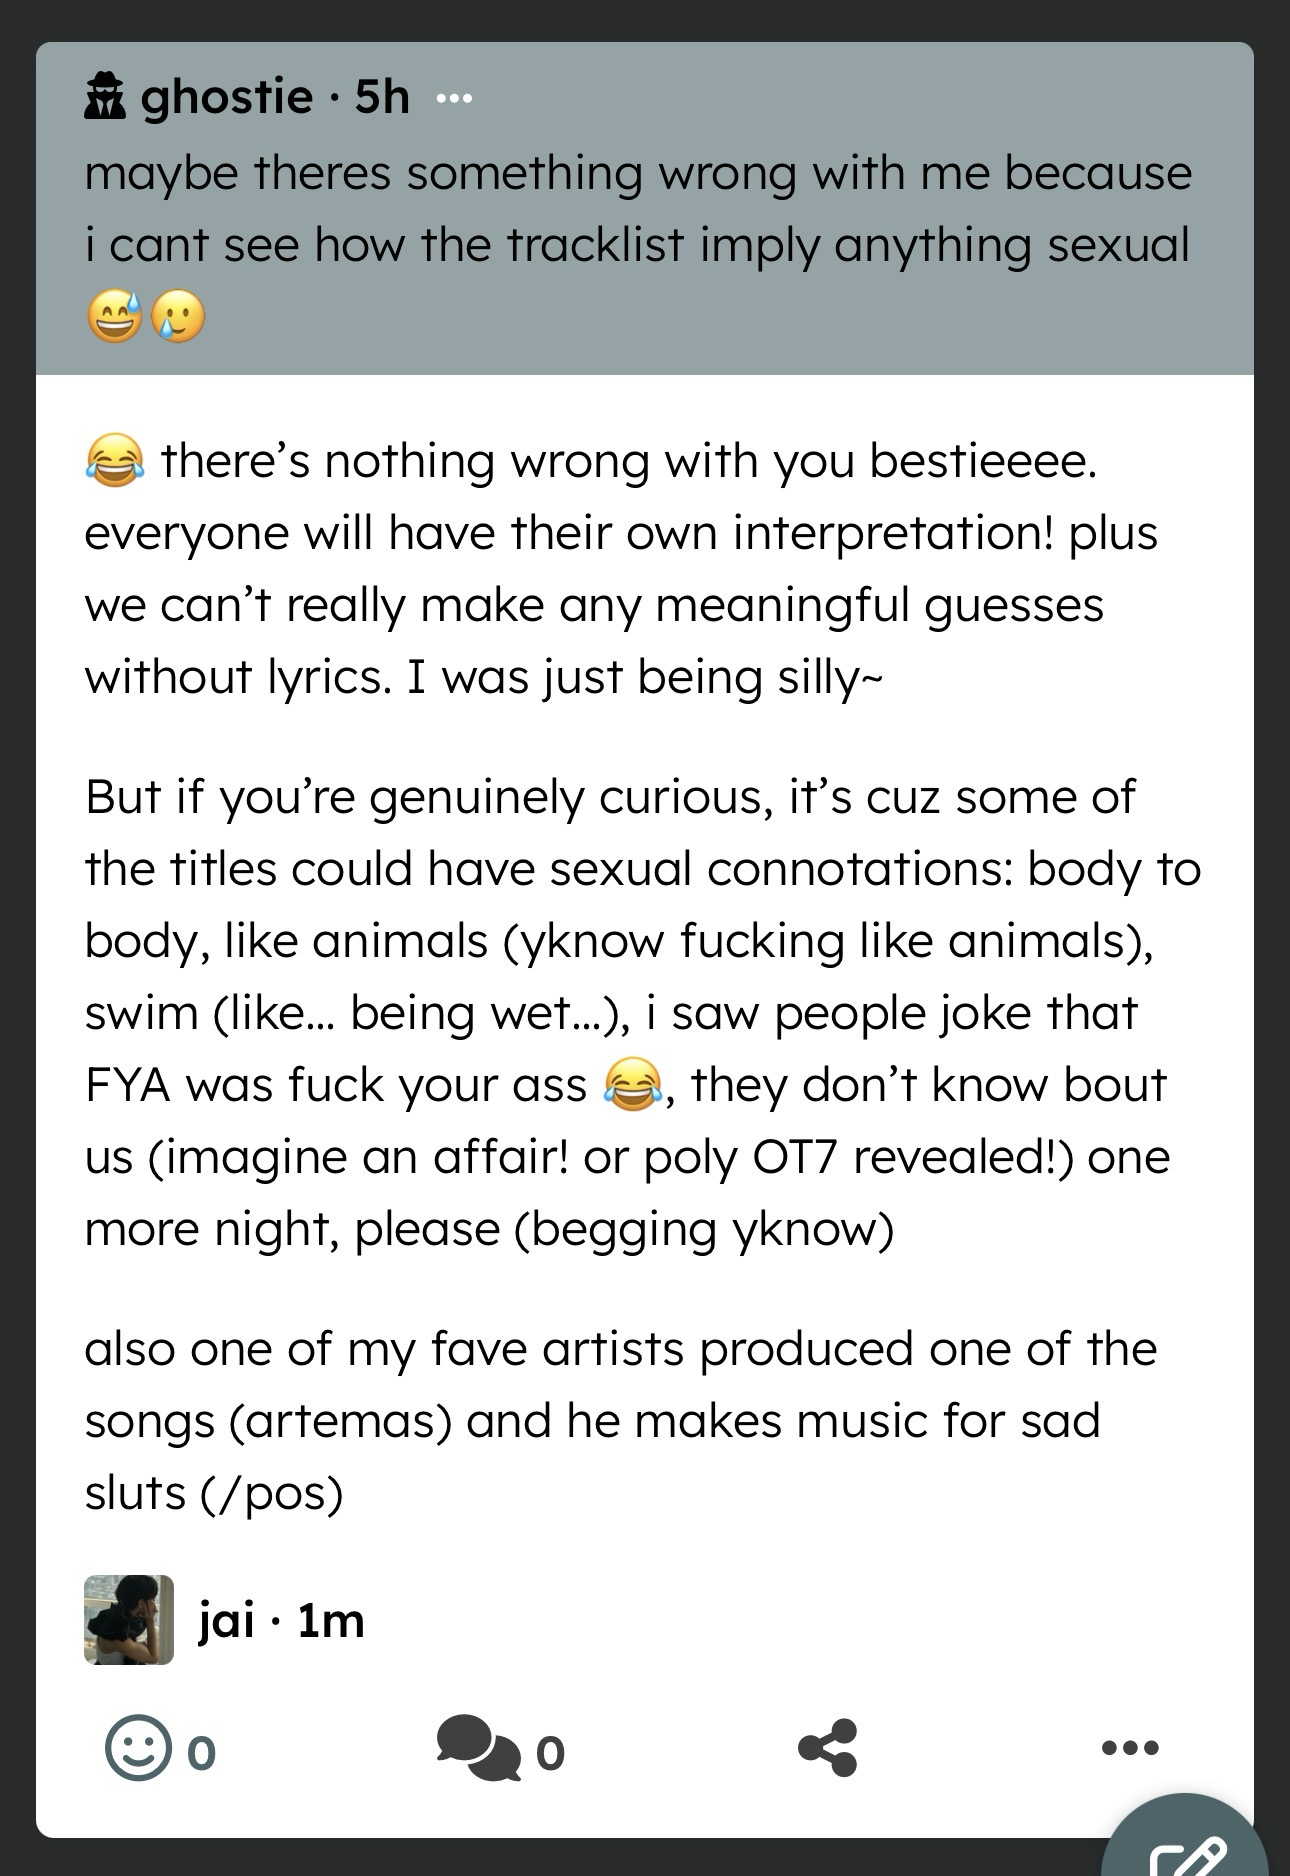Select the question text about the tracklist

click(x=637, y=209)
